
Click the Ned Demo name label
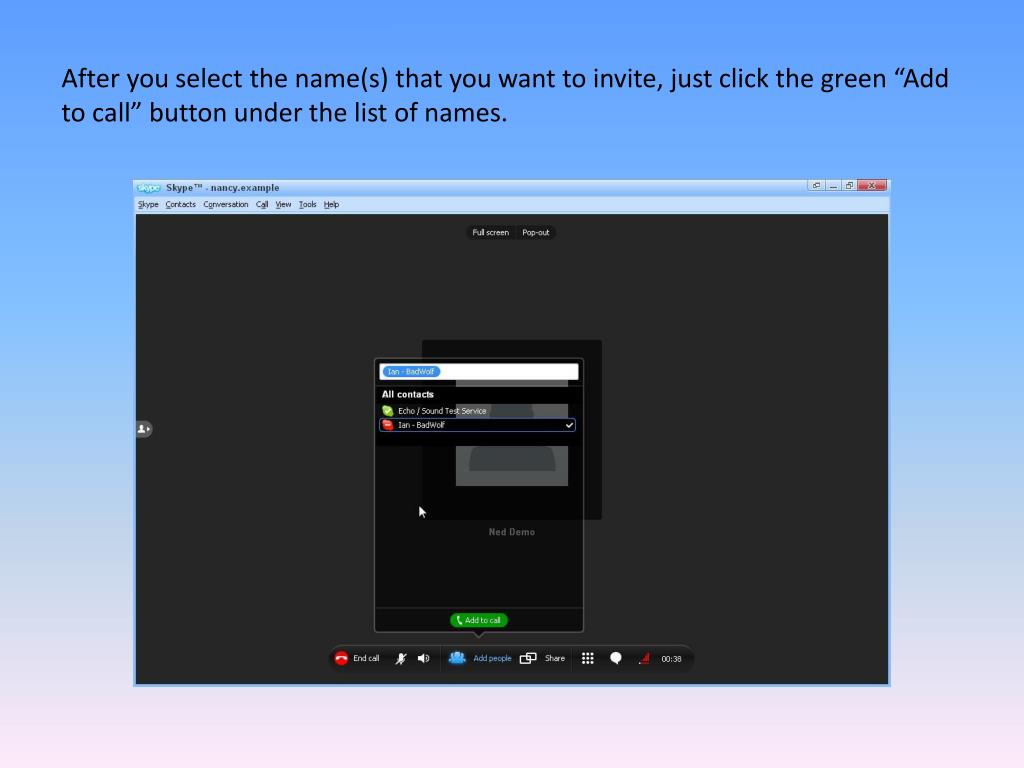[512, 532]
